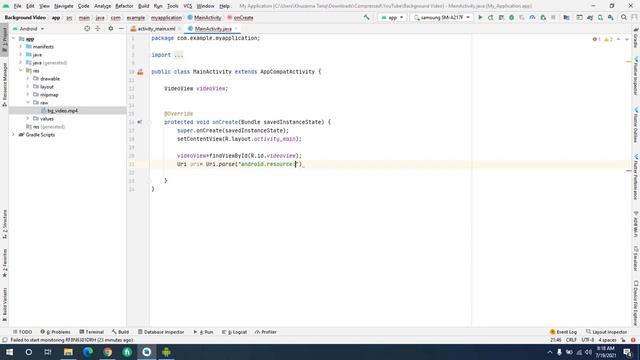Open the Android project view dropdown
640x360 pixels.
click(29, 29)
